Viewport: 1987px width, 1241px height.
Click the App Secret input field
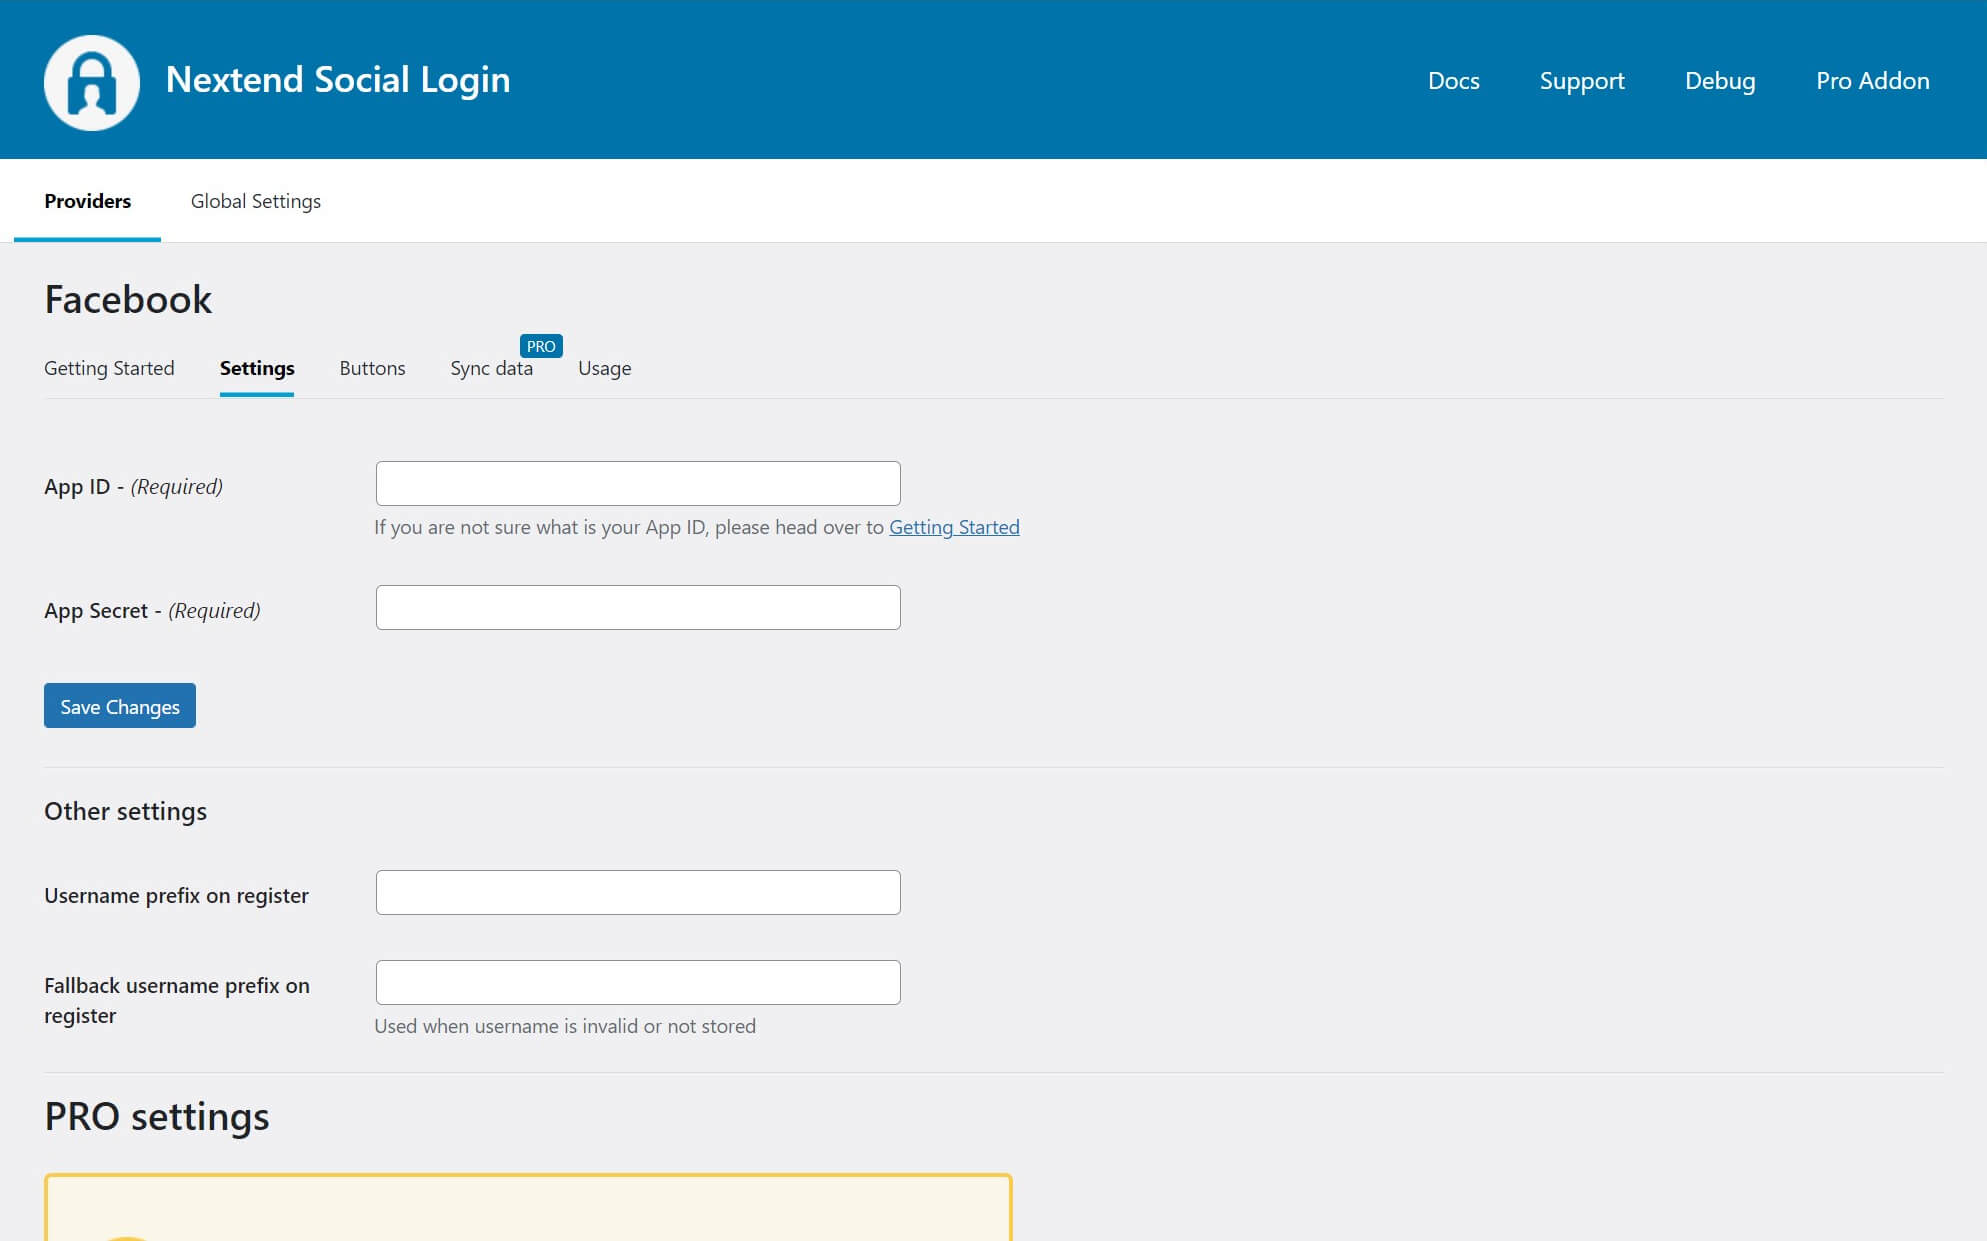click(x=637, y=606)
